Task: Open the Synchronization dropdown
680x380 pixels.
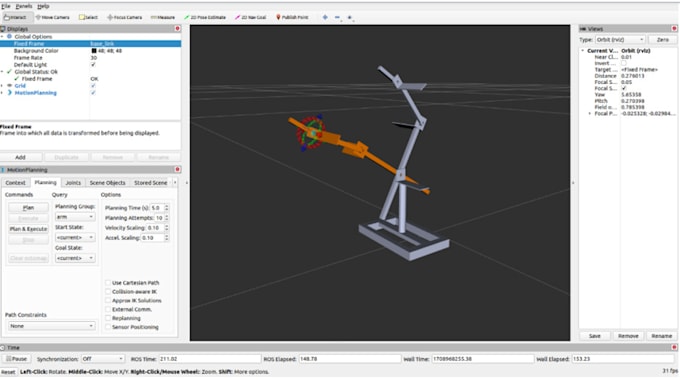Action: point(102,359)
